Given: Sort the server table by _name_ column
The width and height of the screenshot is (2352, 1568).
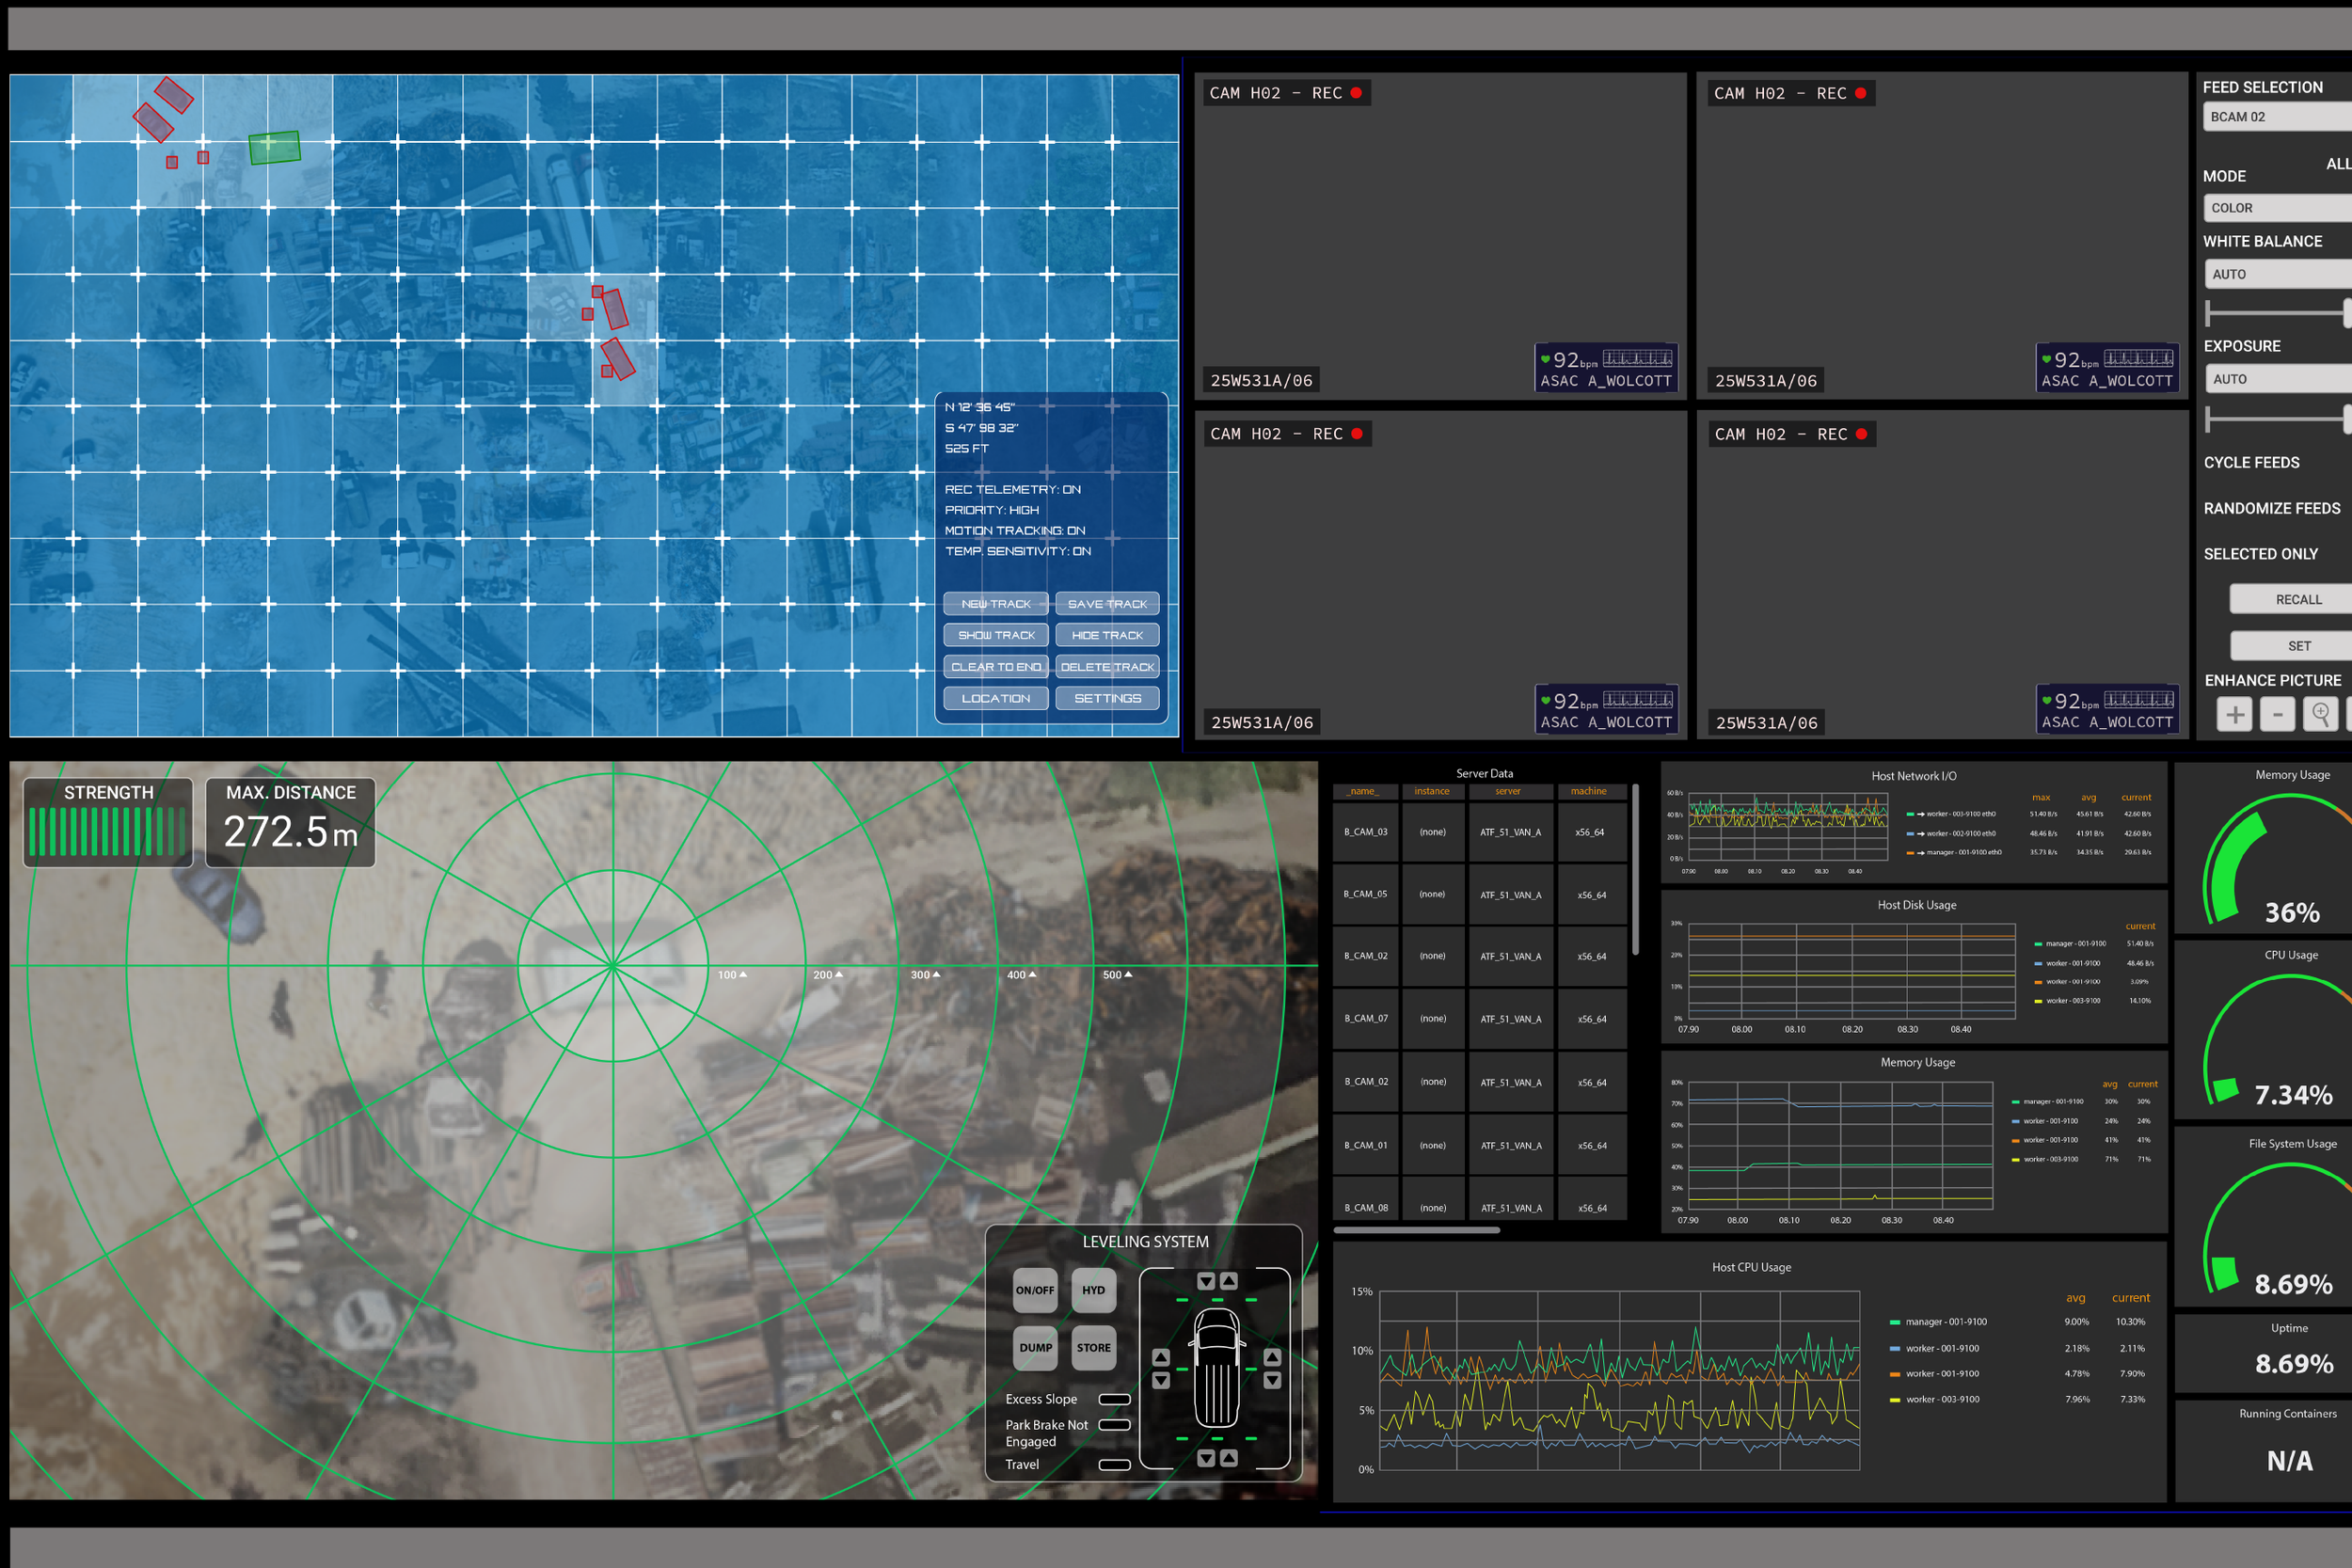Looking at the screenshot, I should click(1364, 791).
